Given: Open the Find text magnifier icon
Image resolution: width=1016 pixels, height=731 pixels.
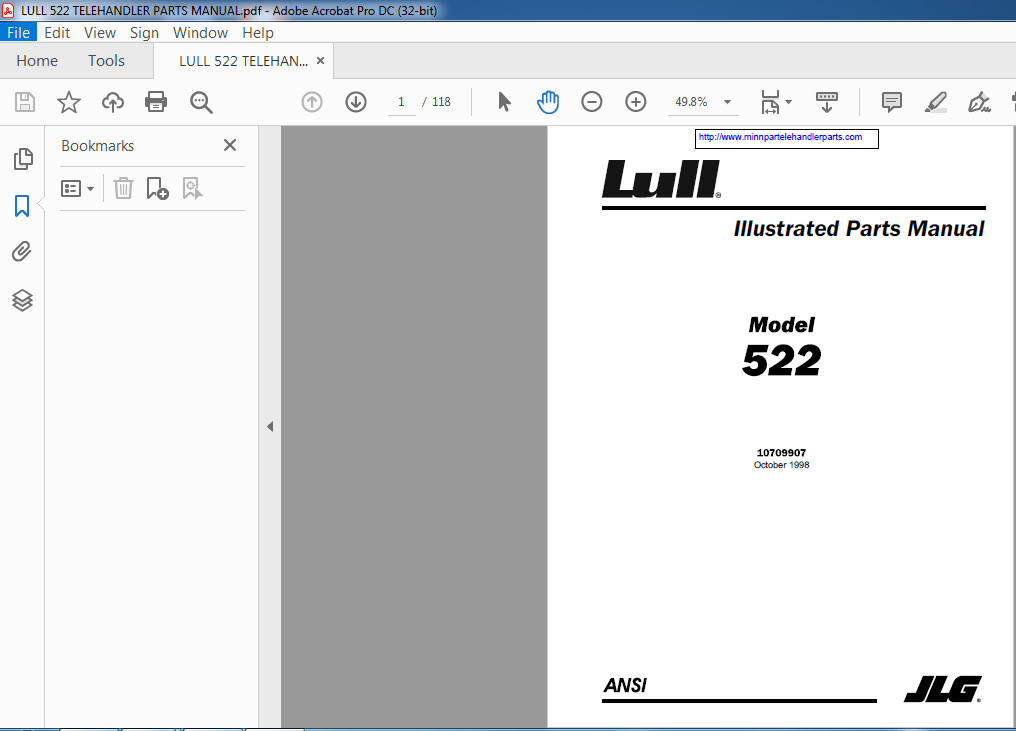Looking at the screenshot, I should pos(201,102).
